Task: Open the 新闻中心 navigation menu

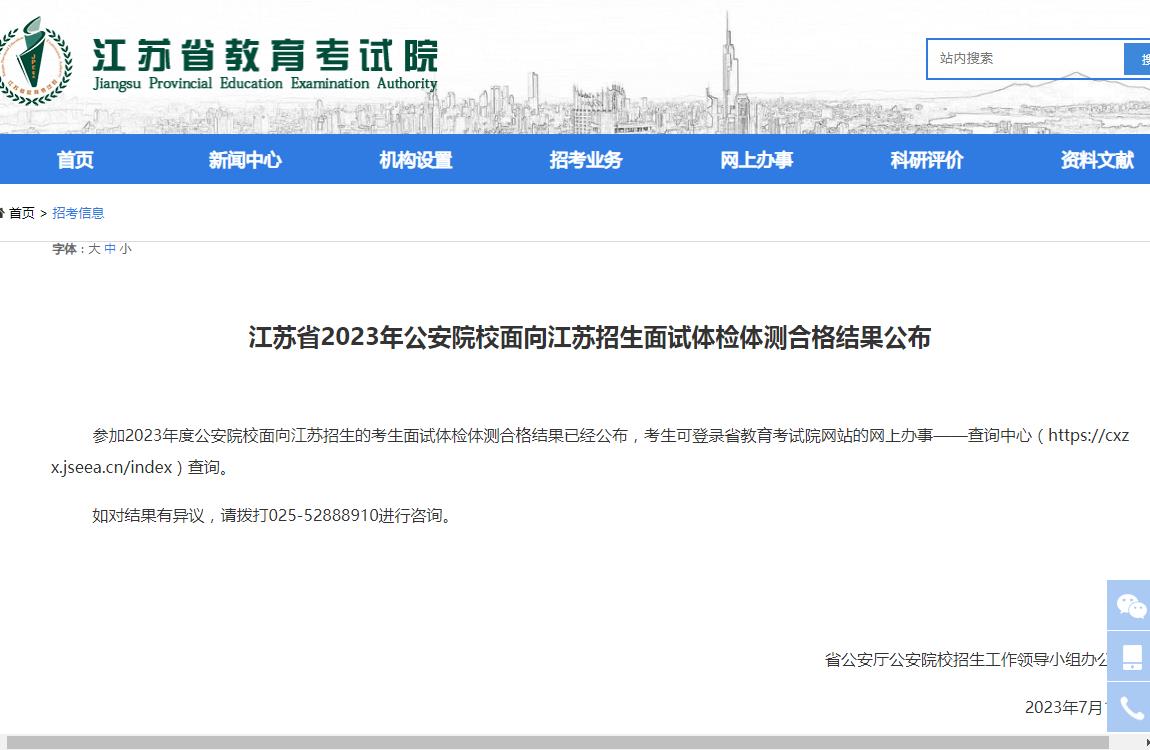Action: pos(245,160)
